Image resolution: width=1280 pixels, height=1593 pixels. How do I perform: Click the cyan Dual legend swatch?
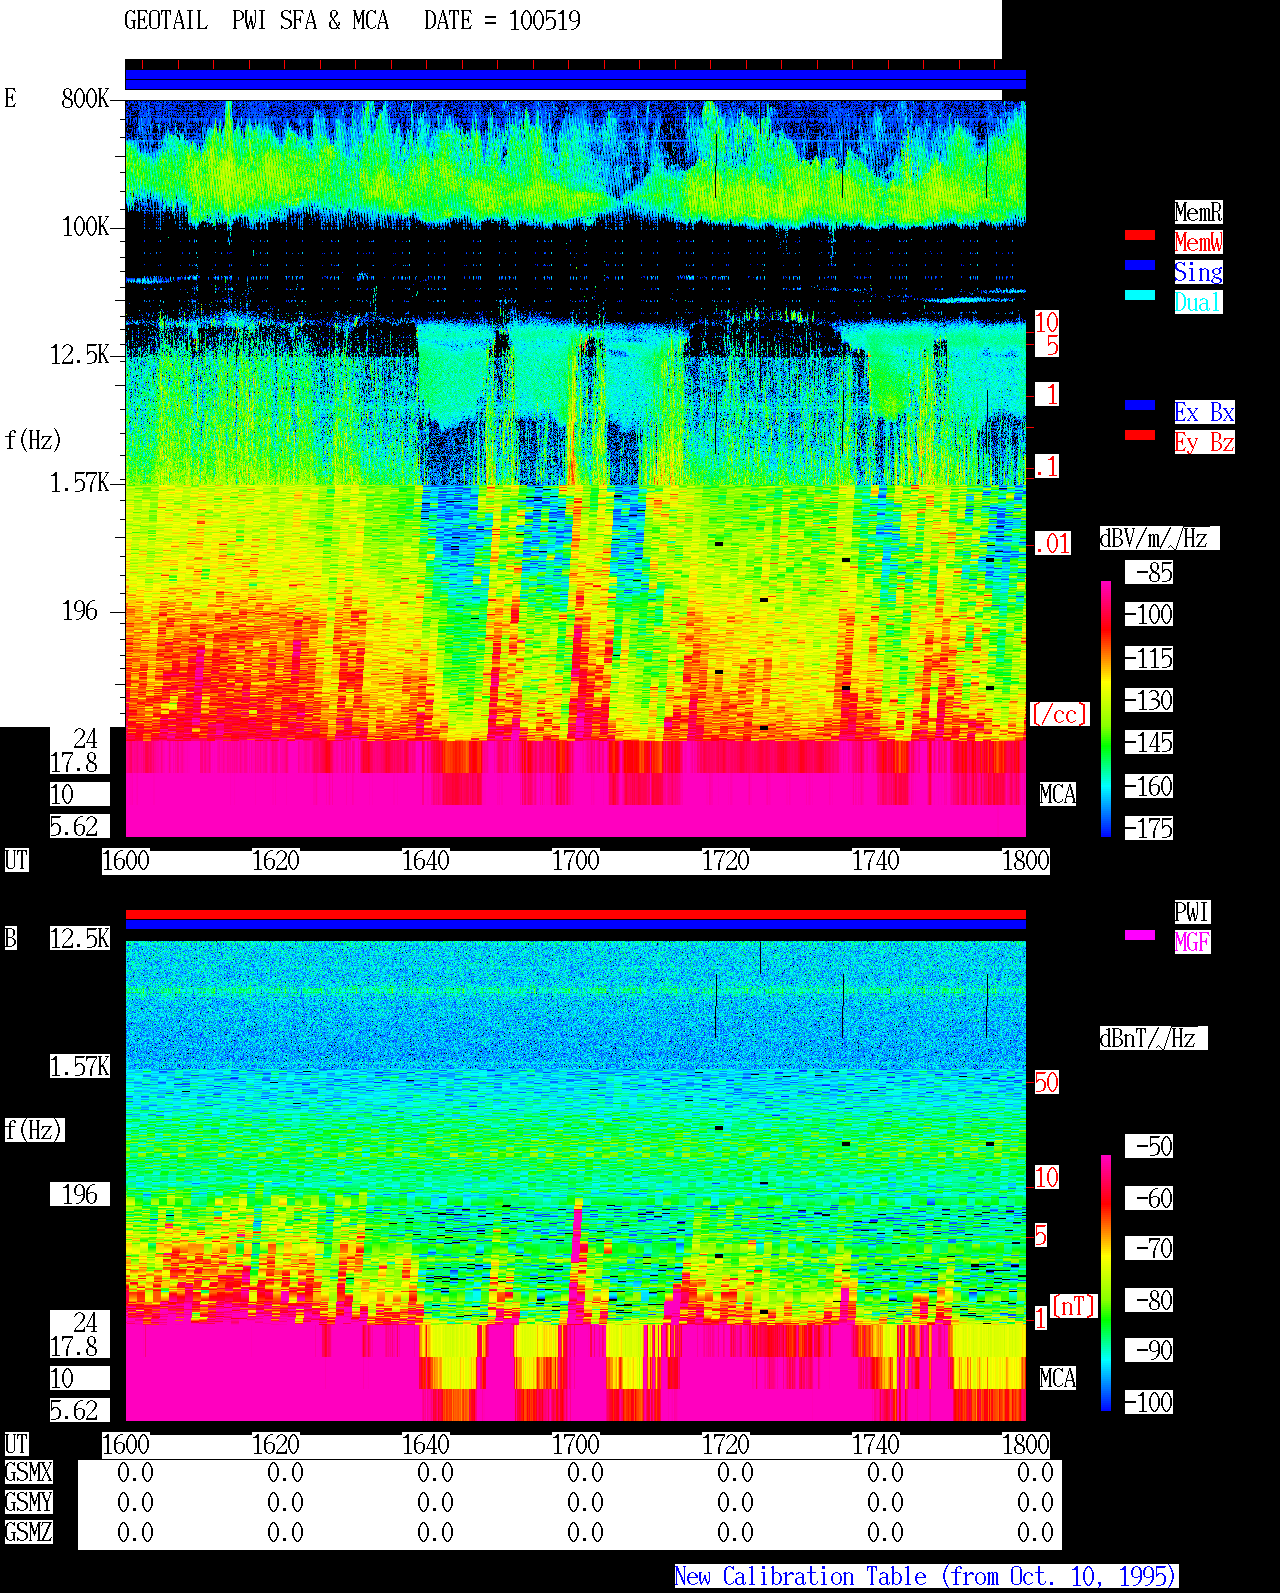tap(1140, 296)
